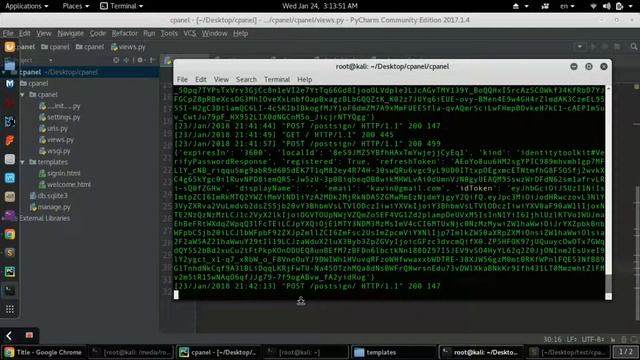The height and width of the screenshot is (360, 640).
Task: Show all applications grid in dock
Action: 9,309
